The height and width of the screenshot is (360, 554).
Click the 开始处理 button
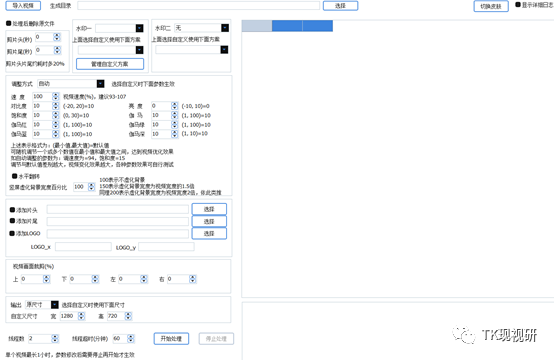[x=171, y=338]
